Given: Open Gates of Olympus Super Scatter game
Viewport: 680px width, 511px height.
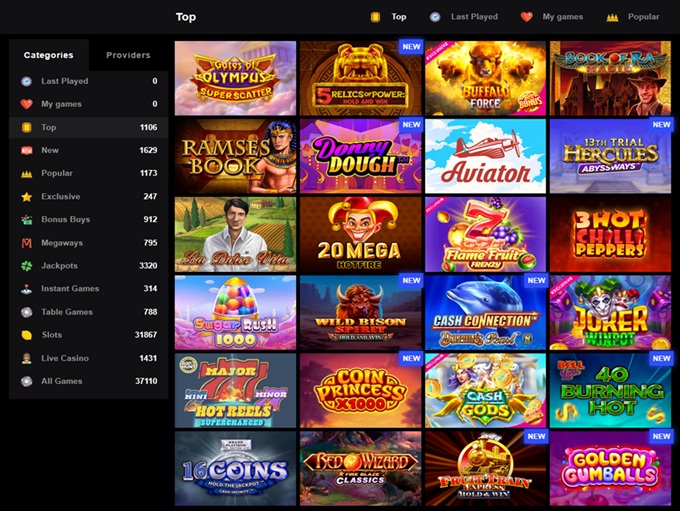Looking at the screenshot, I should pyautogui.click(x=235, y=79).
